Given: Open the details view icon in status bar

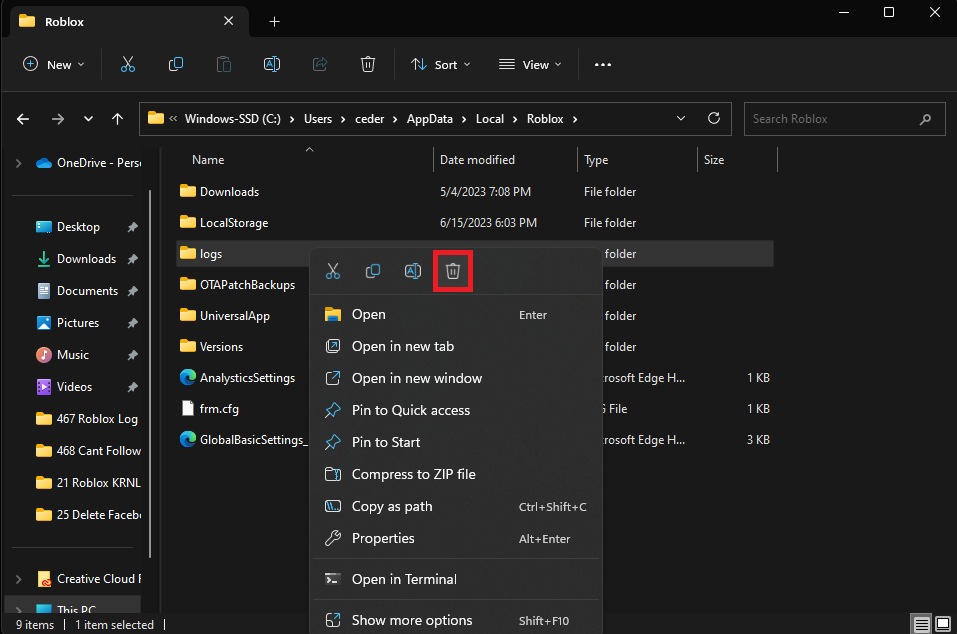Looking at the screenshot, I should click(921, 623).
